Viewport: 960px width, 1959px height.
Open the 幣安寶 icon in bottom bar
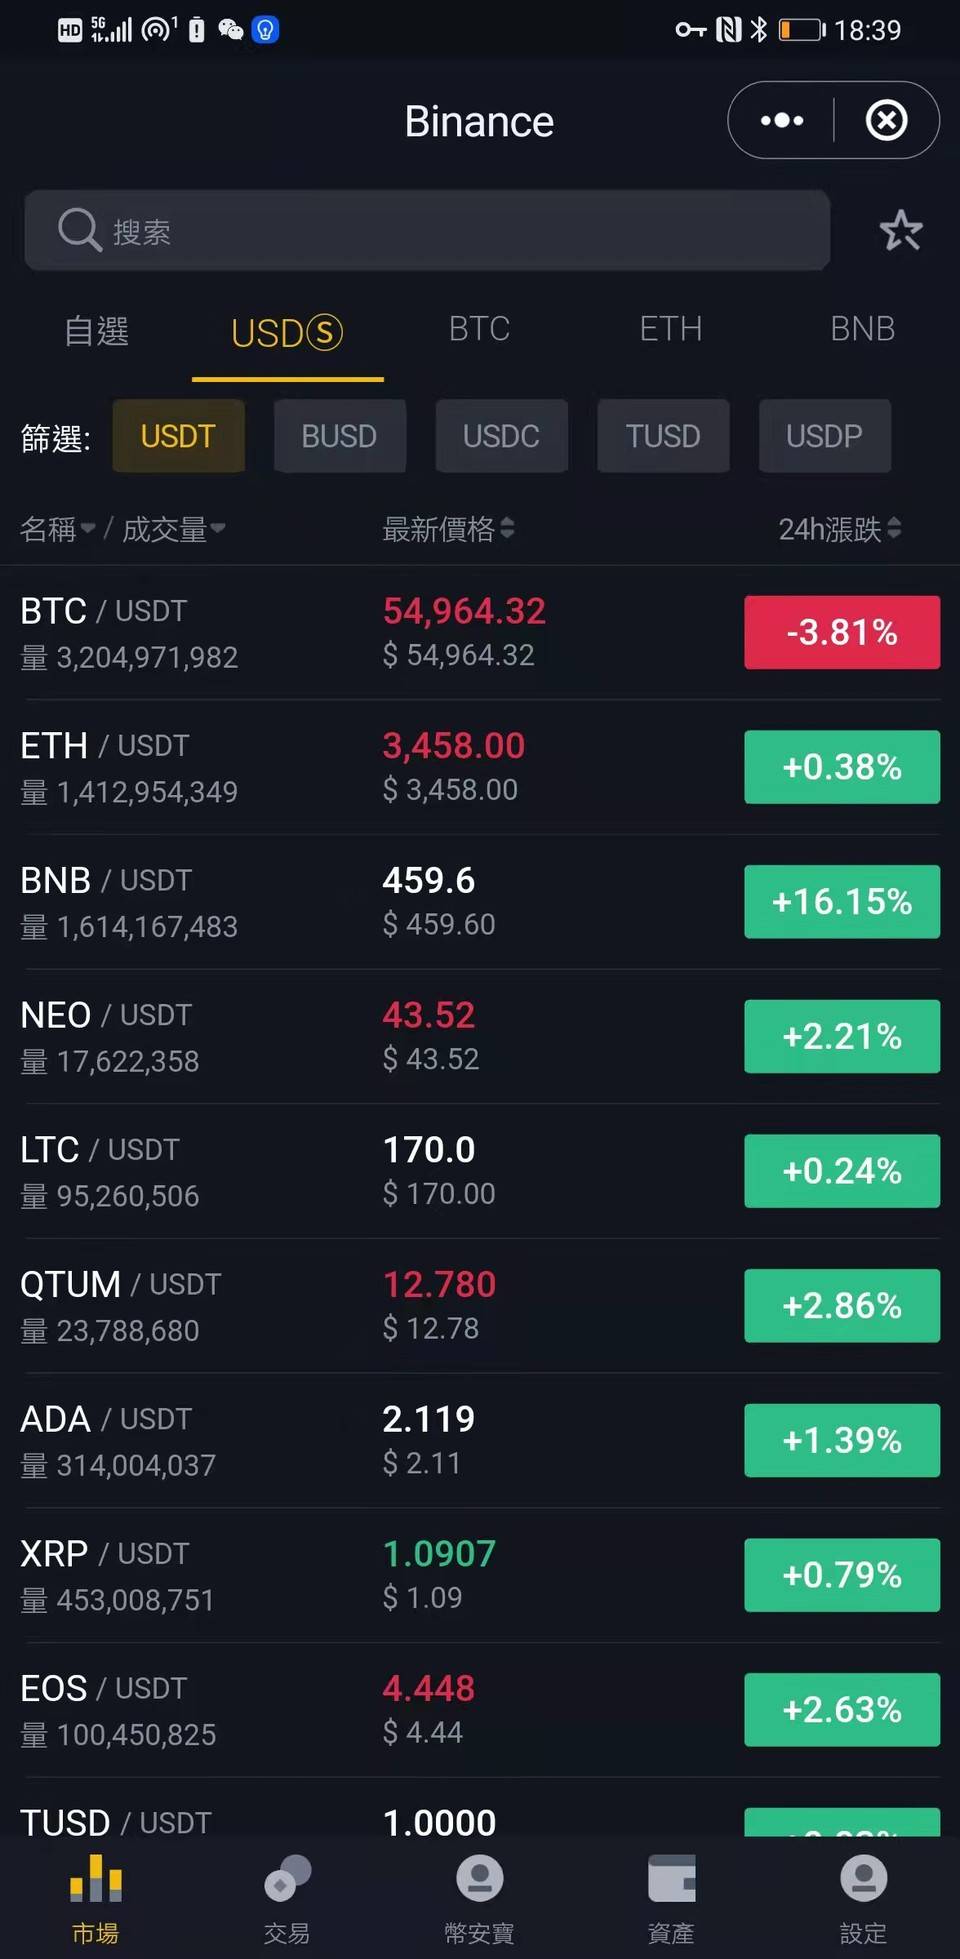coord(479,1880)
